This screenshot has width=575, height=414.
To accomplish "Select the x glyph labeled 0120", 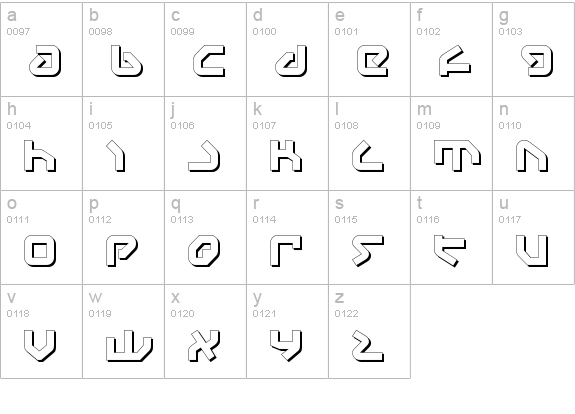I will [205, 331].
